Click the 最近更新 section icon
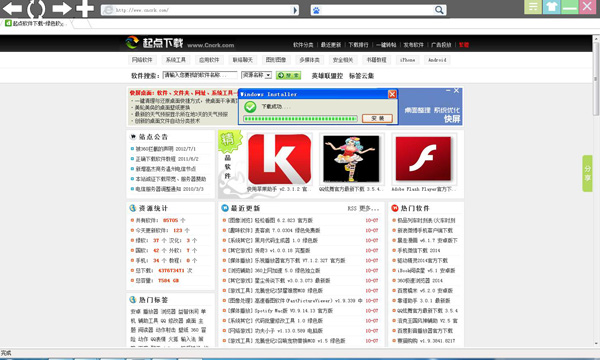 225,208
